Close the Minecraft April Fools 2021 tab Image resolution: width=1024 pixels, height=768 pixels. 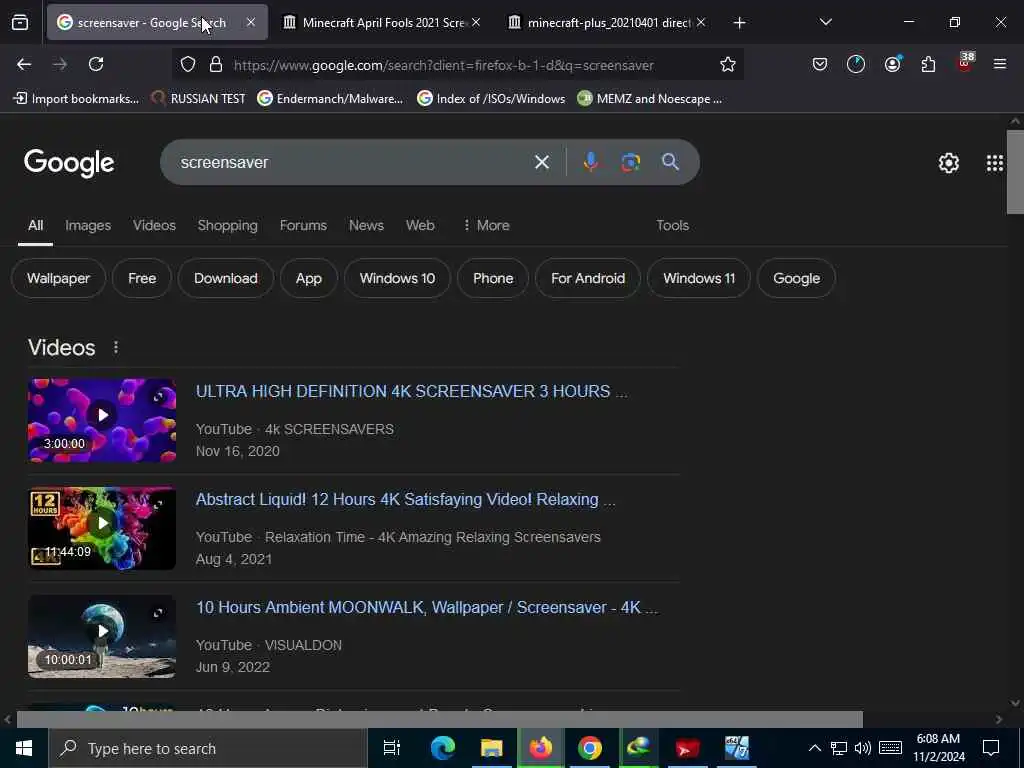(x=476, y=22)
